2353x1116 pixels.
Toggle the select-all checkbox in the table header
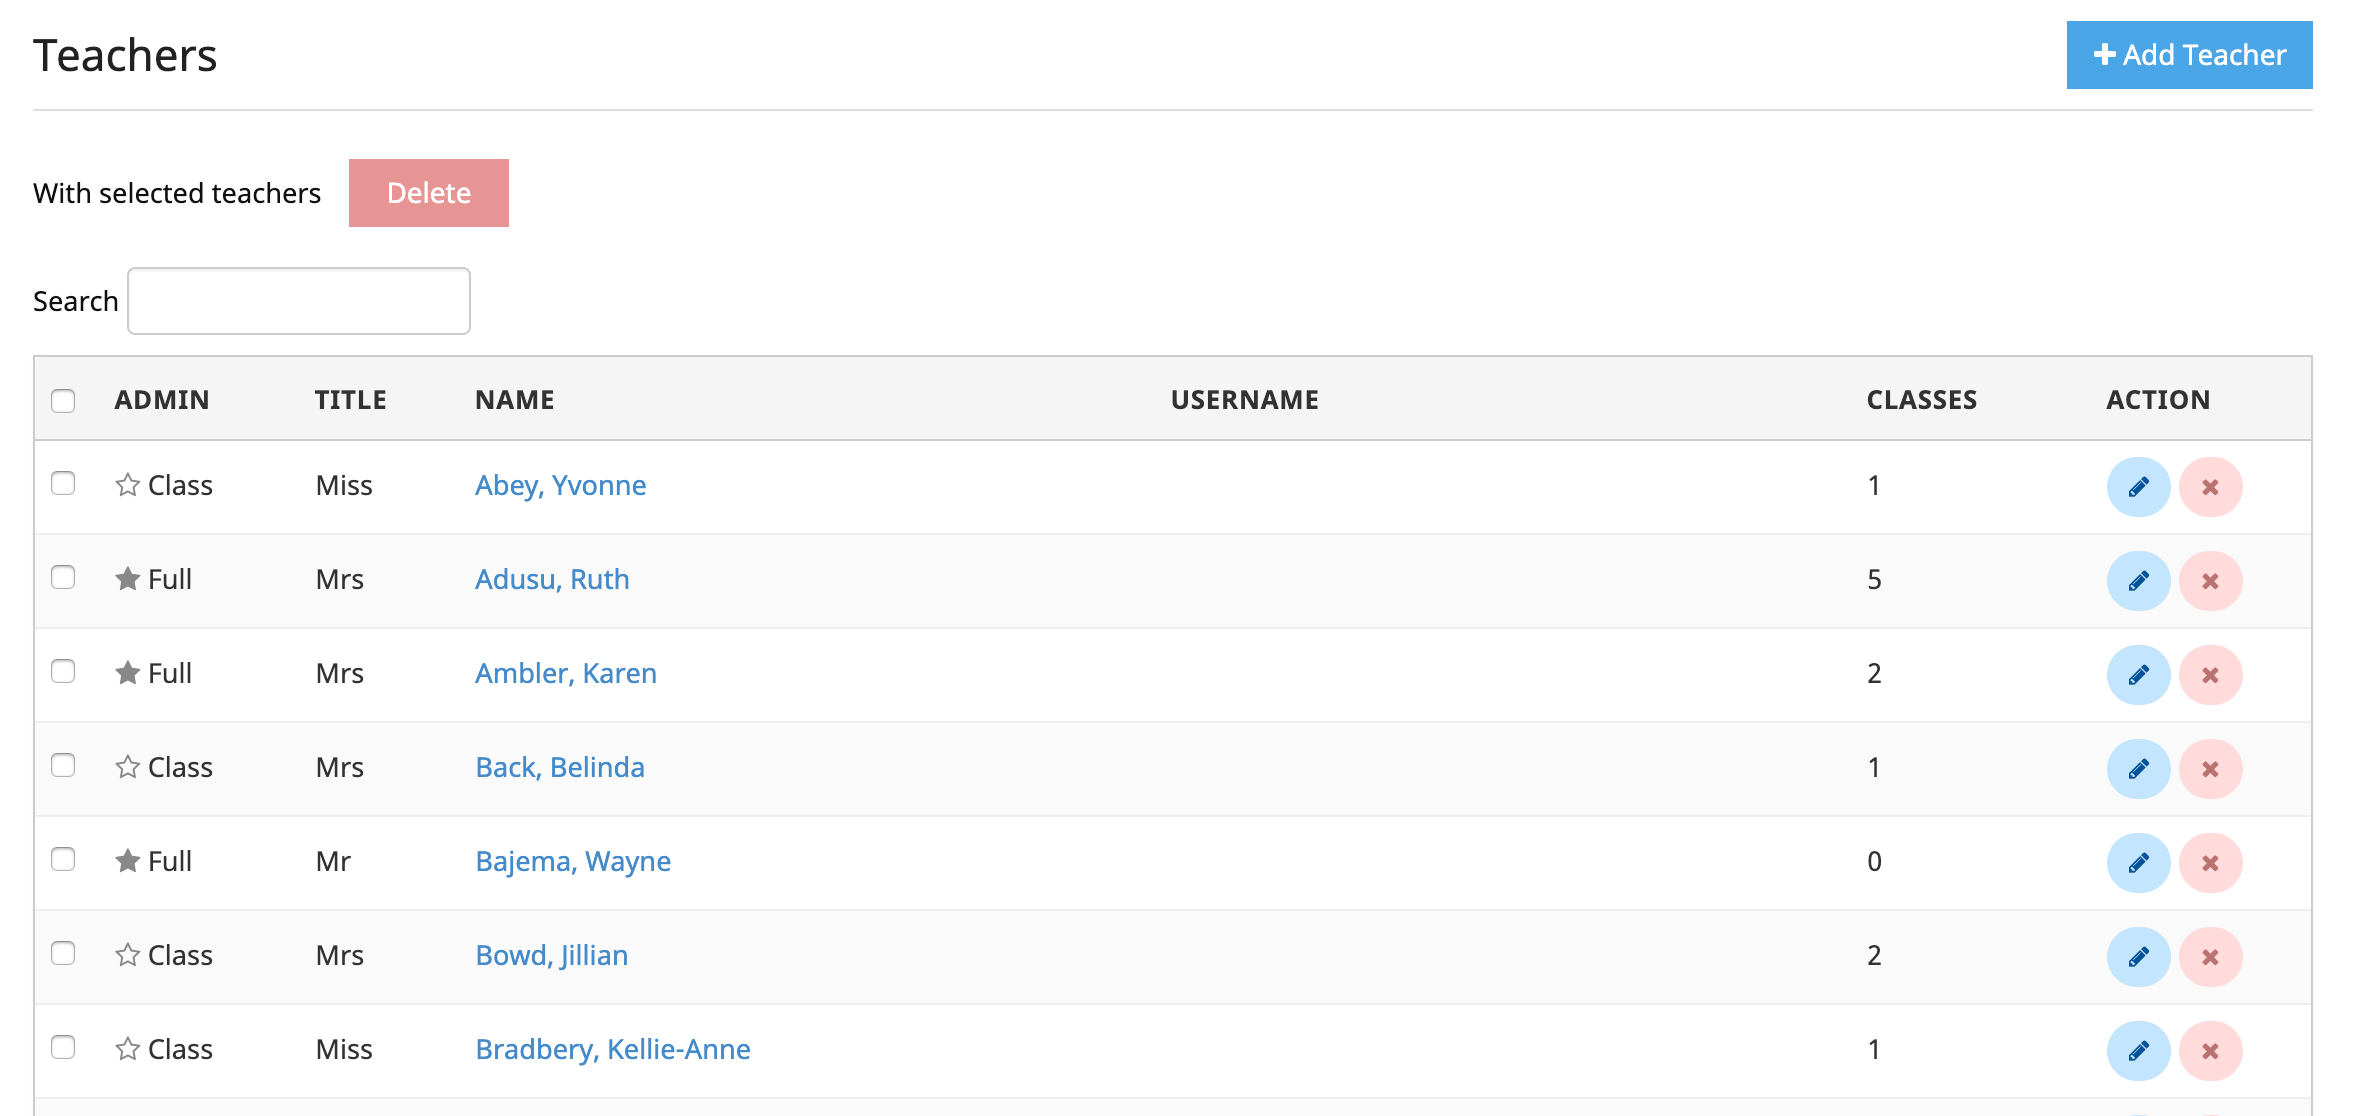click(63, 401)
